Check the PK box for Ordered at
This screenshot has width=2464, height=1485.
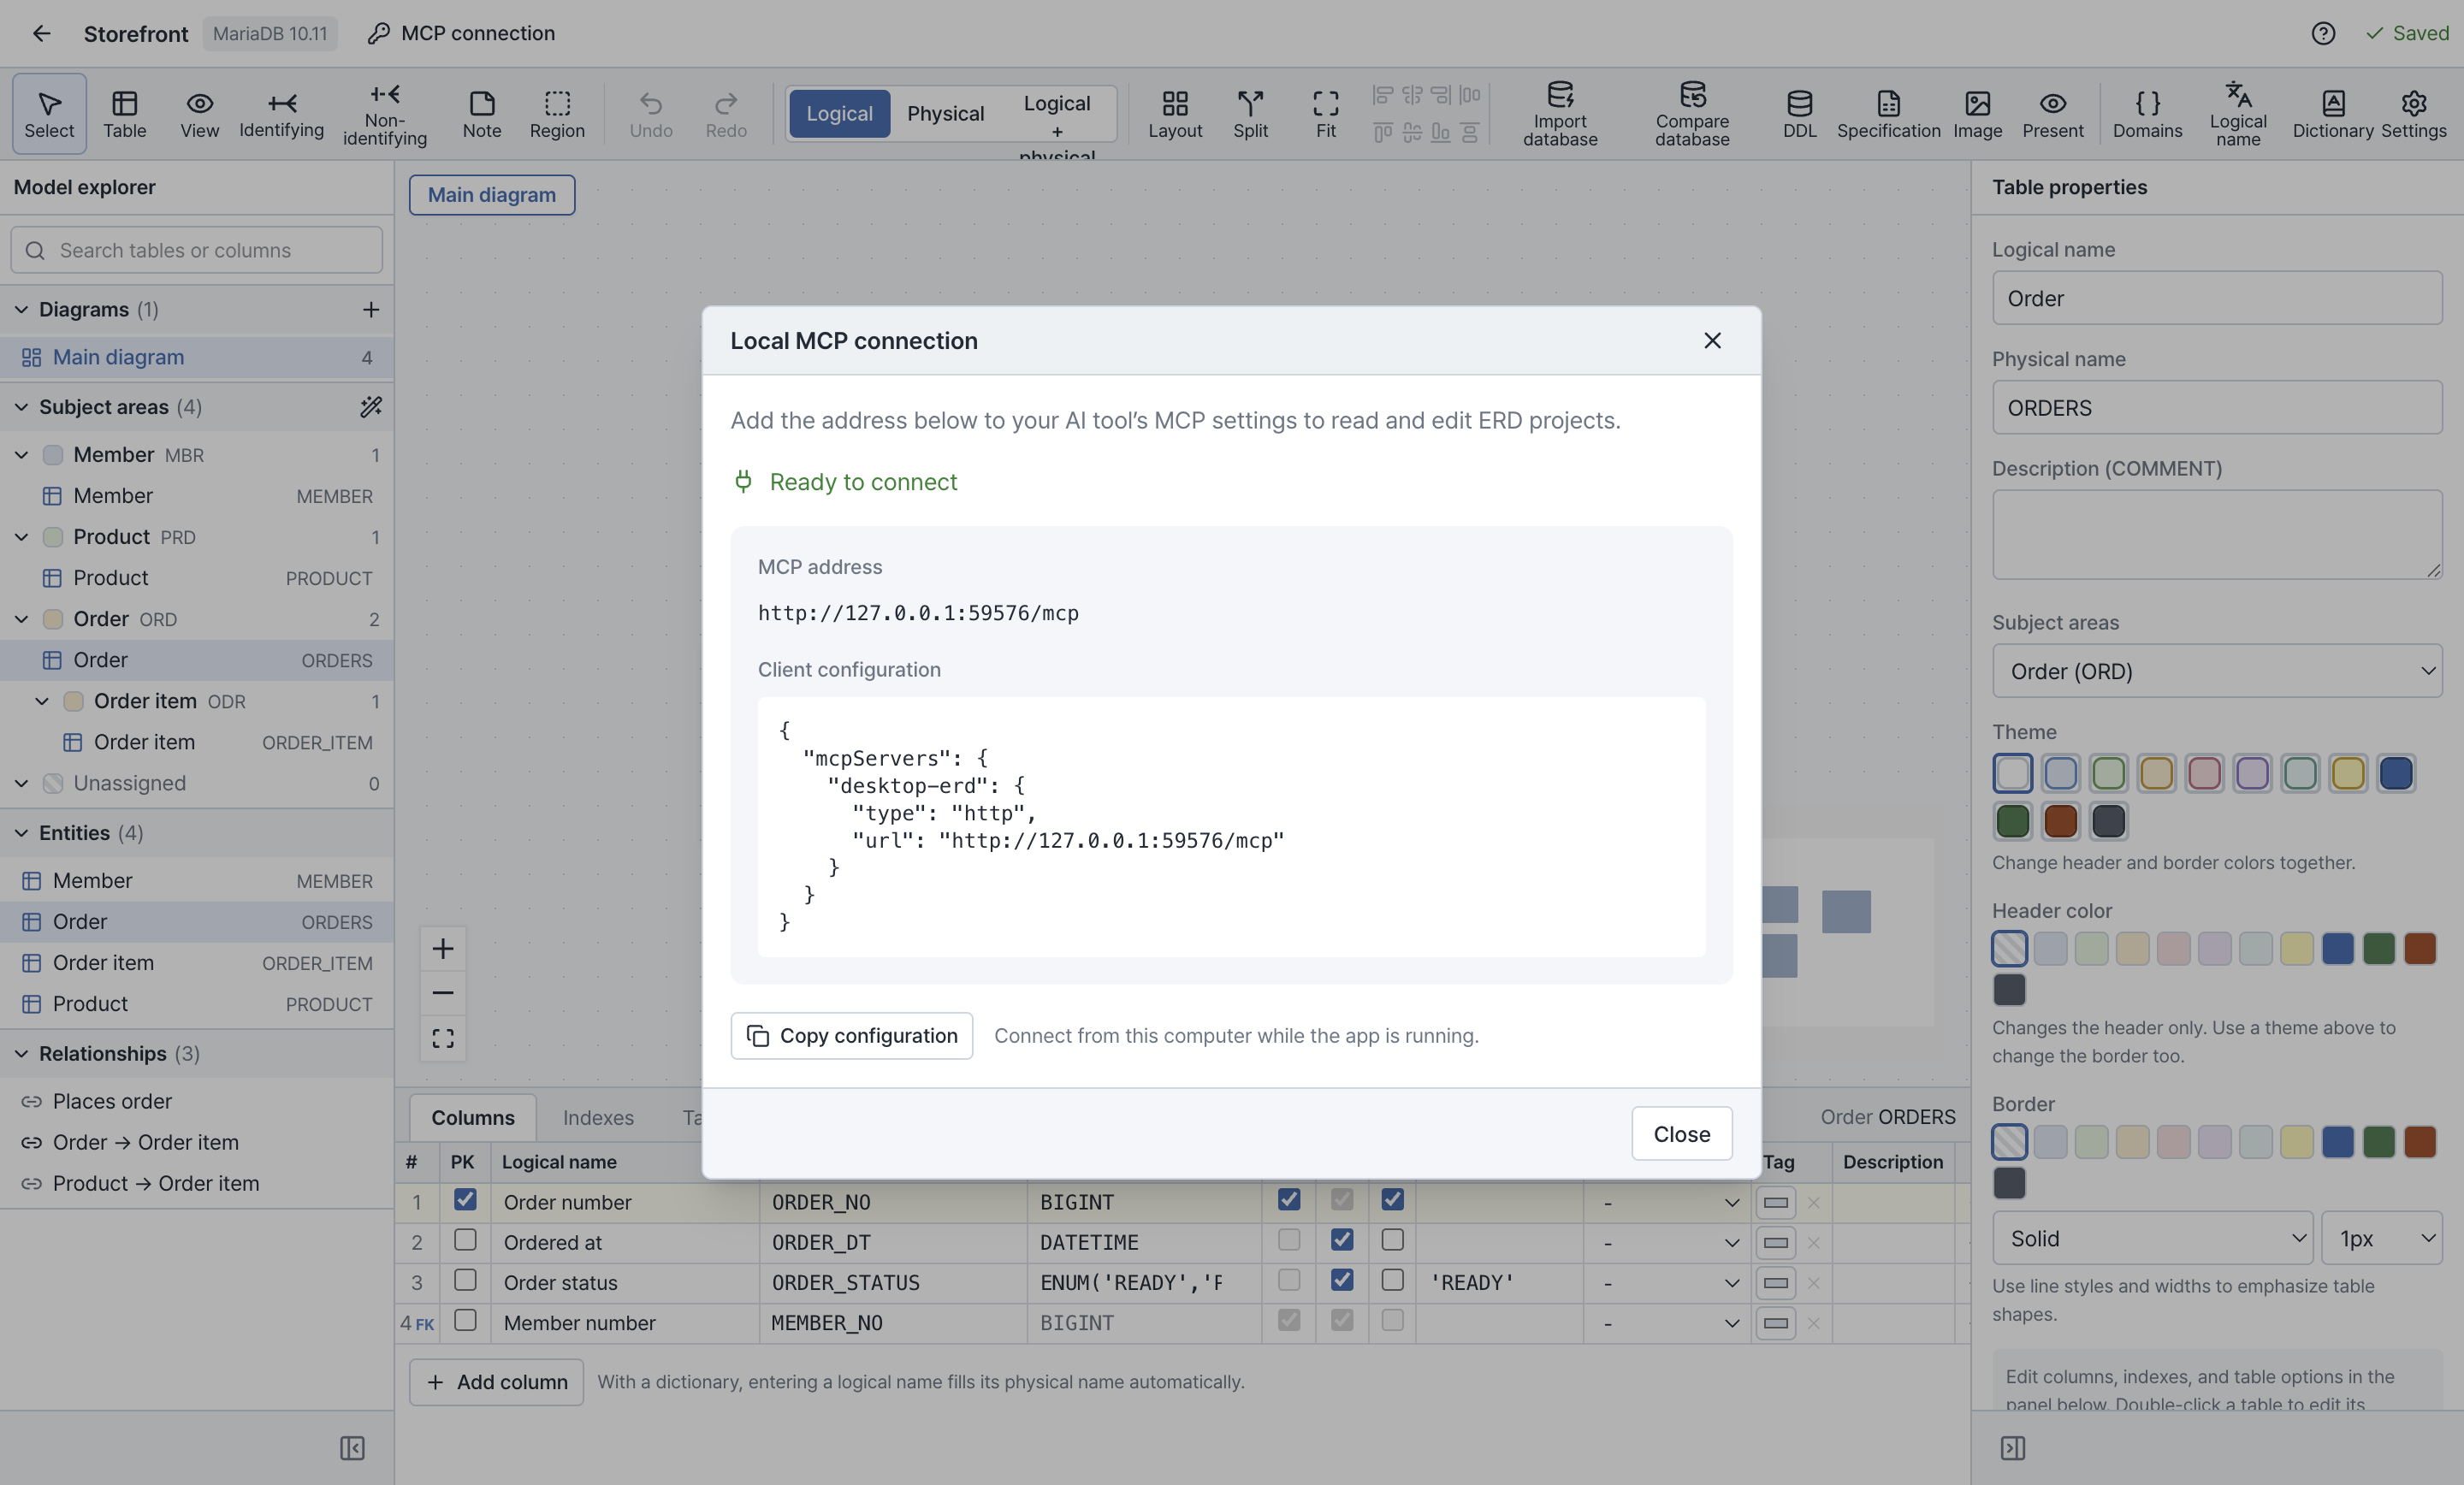[465, 1240]
